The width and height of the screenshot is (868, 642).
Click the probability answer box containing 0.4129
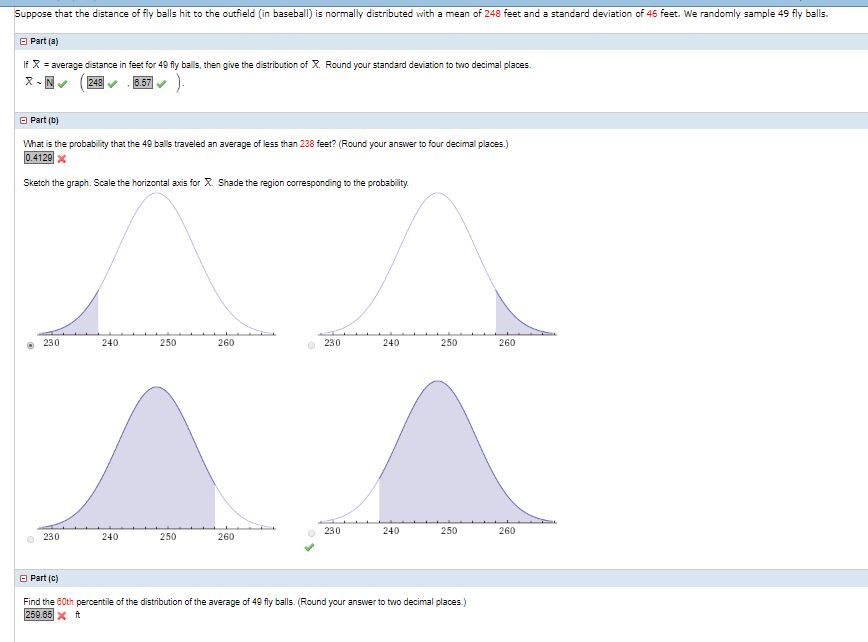39,158
